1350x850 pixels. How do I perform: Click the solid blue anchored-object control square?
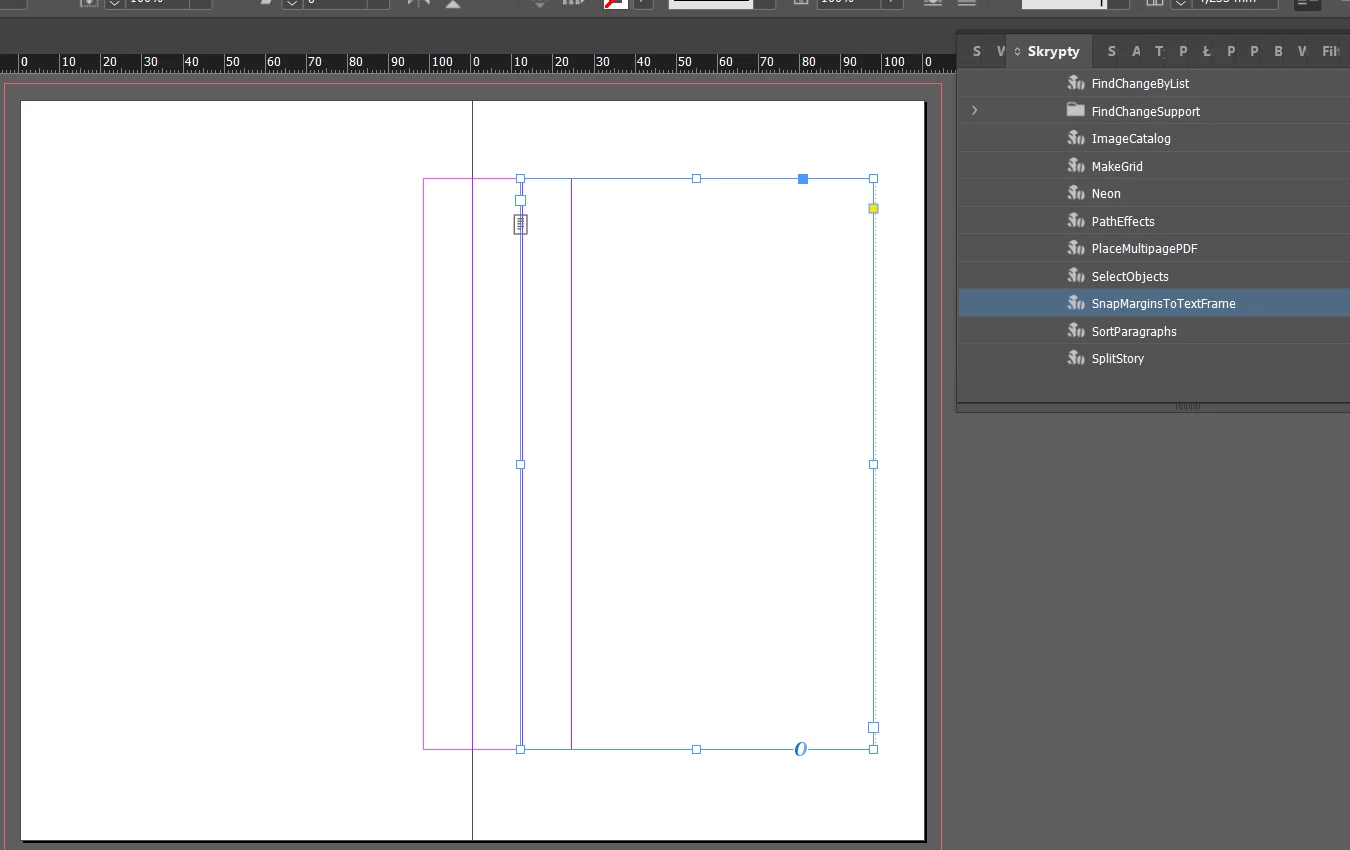802,179
